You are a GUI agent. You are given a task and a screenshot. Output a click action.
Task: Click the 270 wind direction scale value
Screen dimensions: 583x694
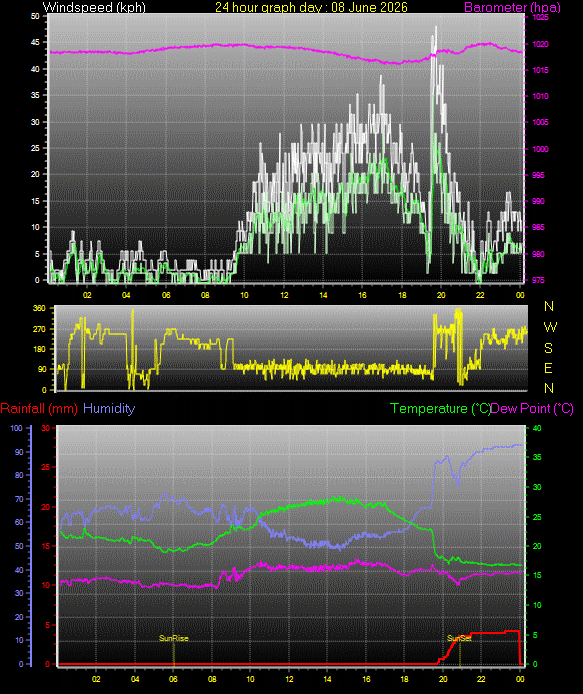point(39,329)
